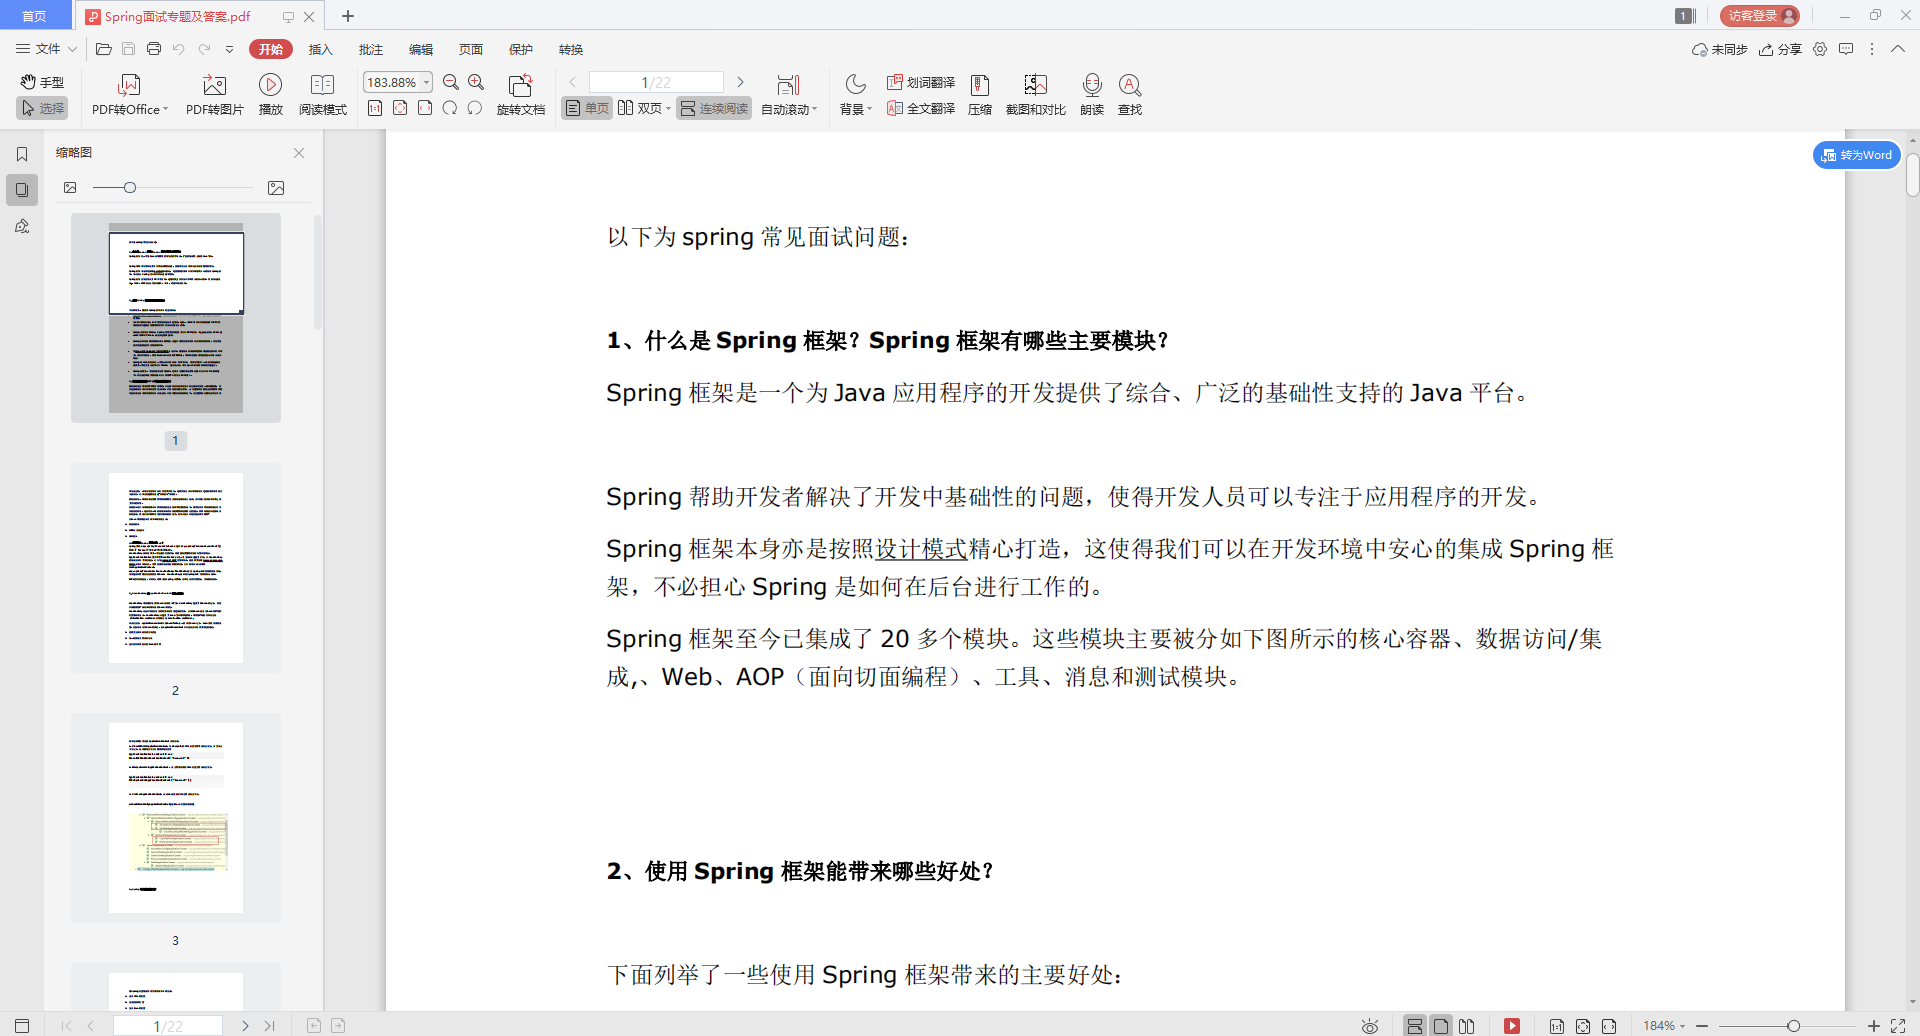Launch 截图和对比 screenshot comparison
1920x1036 pixels.
pos(1035,93)
